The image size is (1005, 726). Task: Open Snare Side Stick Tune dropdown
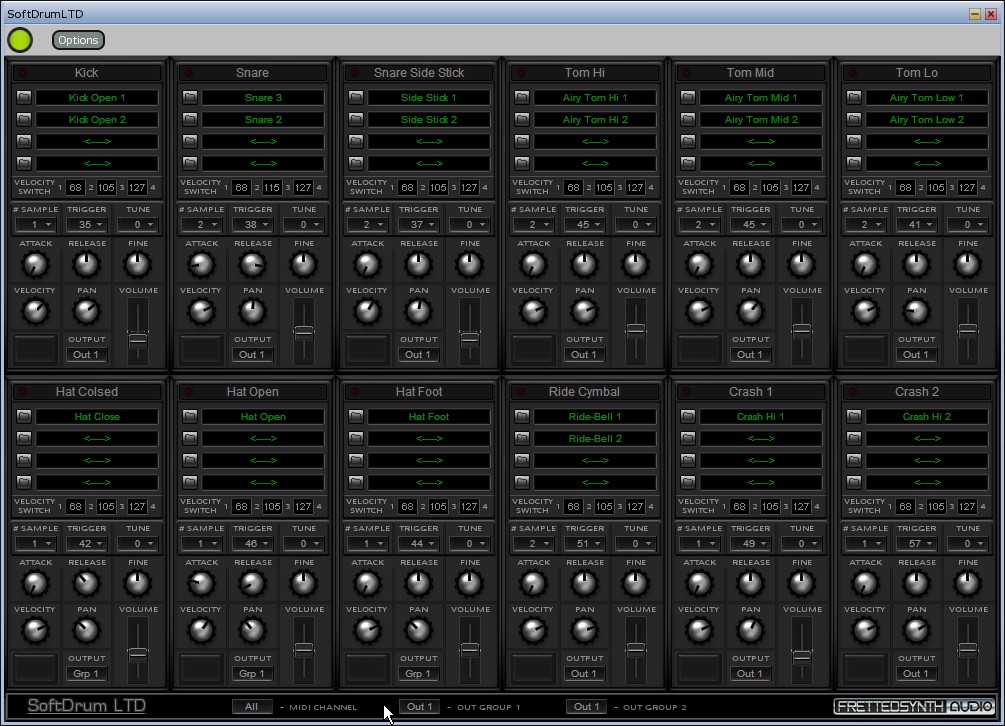click(x=470, y=224)
